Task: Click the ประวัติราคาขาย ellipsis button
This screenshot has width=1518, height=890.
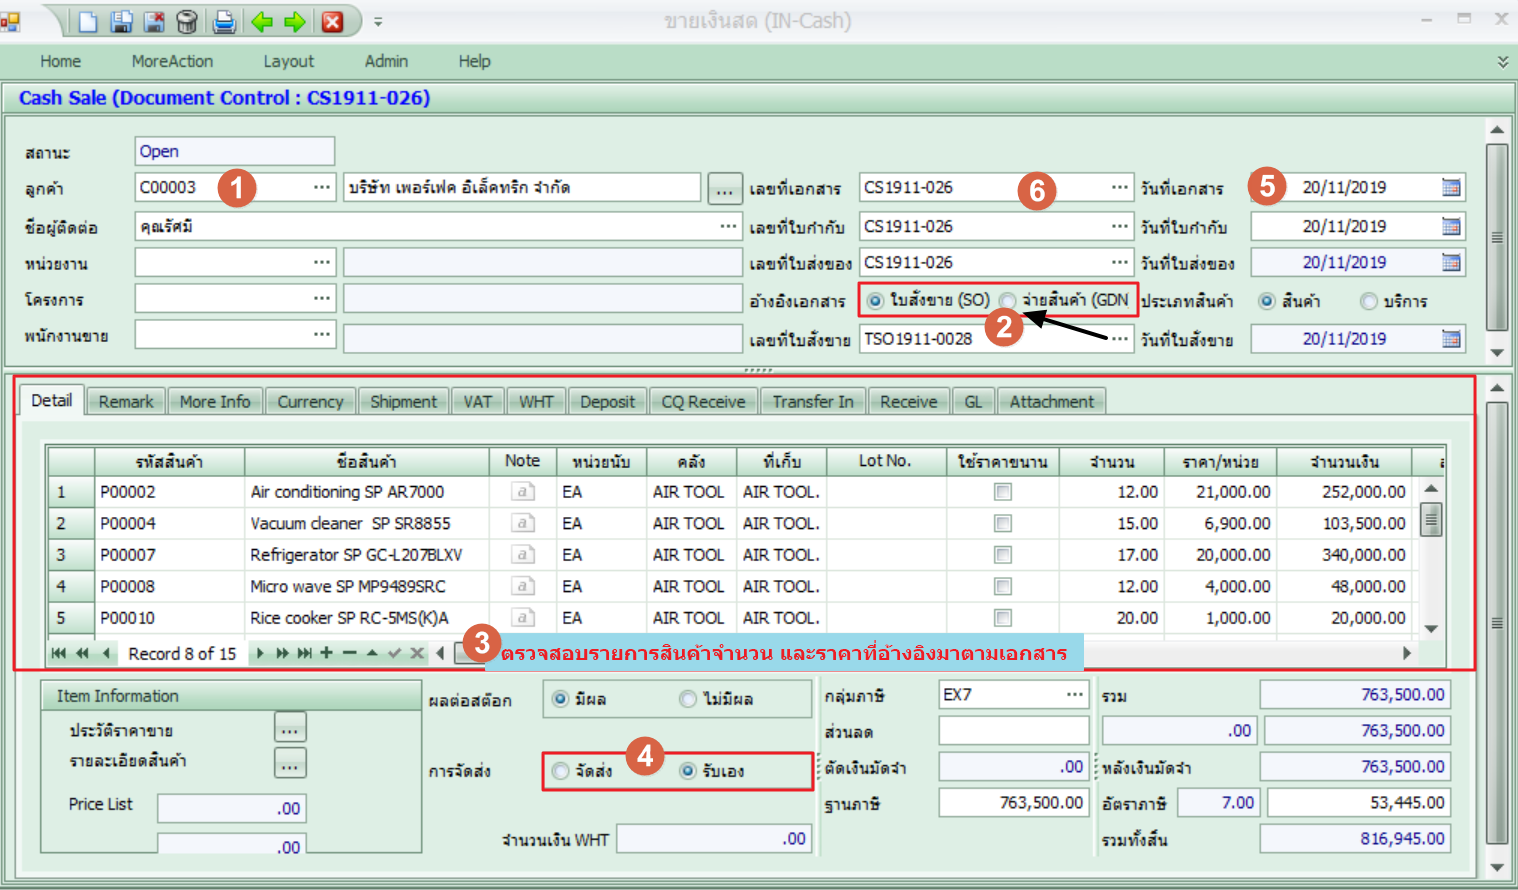Action: click(x=290, y=729)
